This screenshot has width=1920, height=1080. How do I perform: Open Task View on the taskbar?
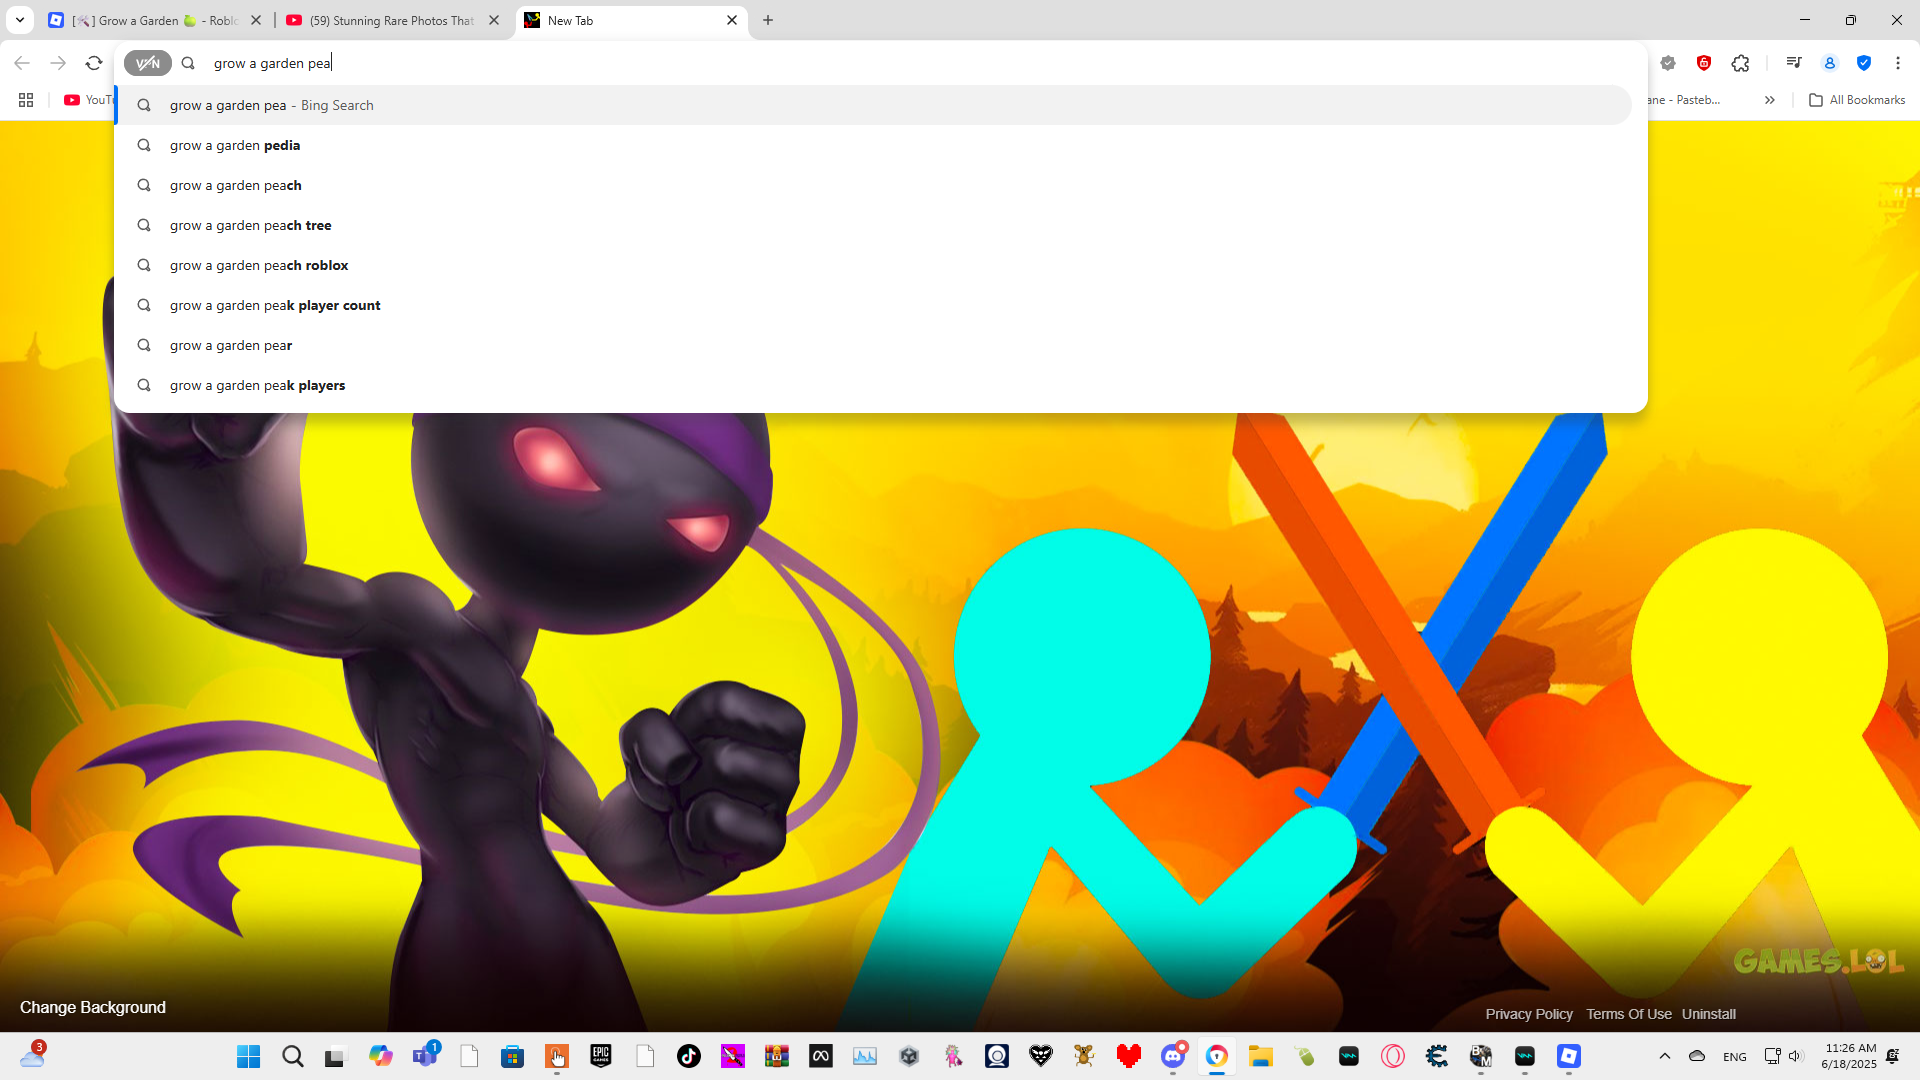335,1056
